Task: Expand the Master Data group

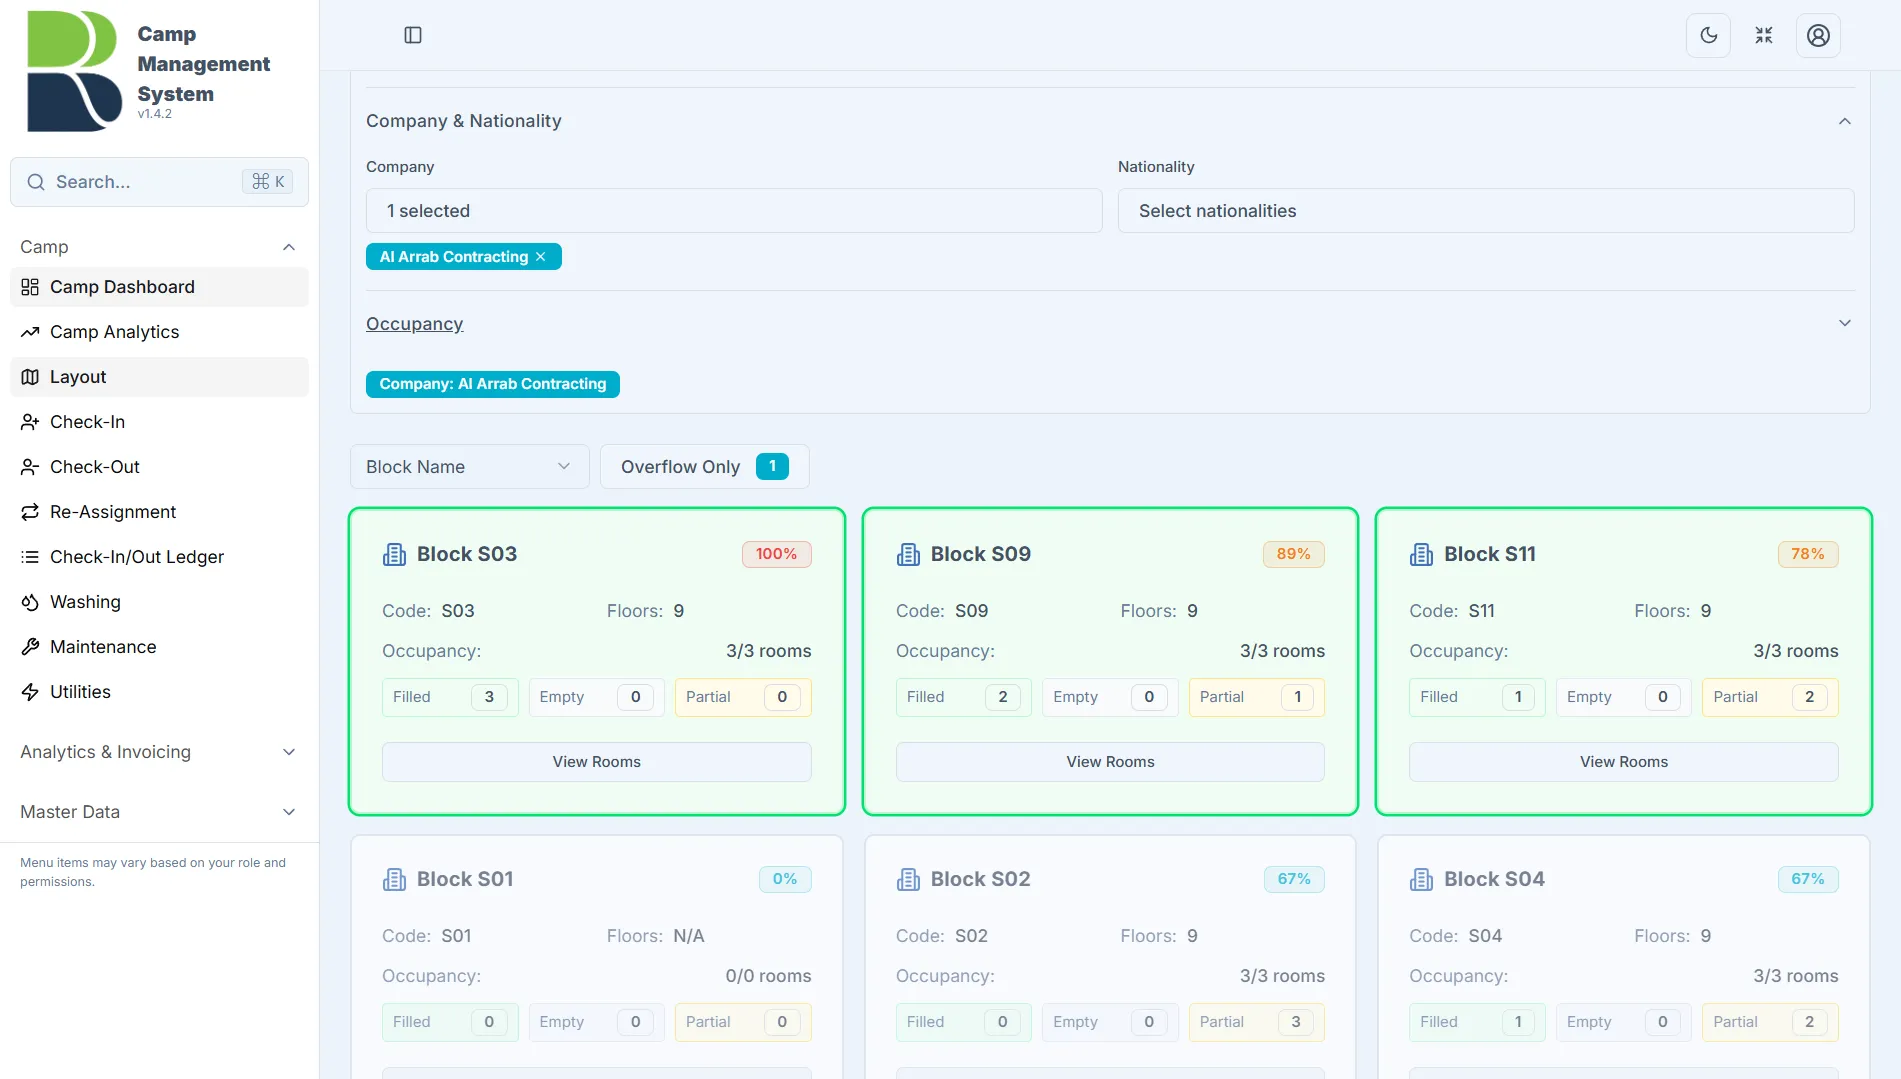Action: (x=159, y=812)
